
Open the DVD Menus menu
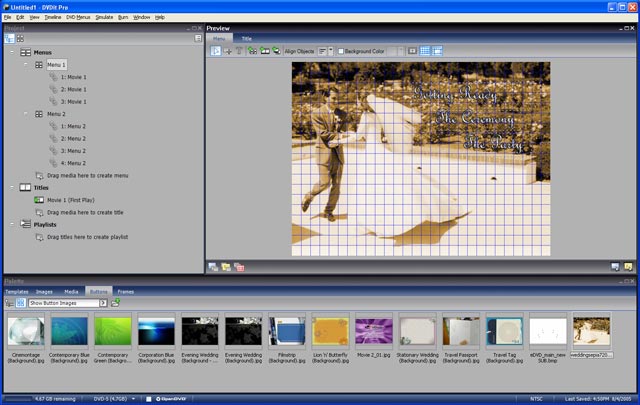point(77,17)
